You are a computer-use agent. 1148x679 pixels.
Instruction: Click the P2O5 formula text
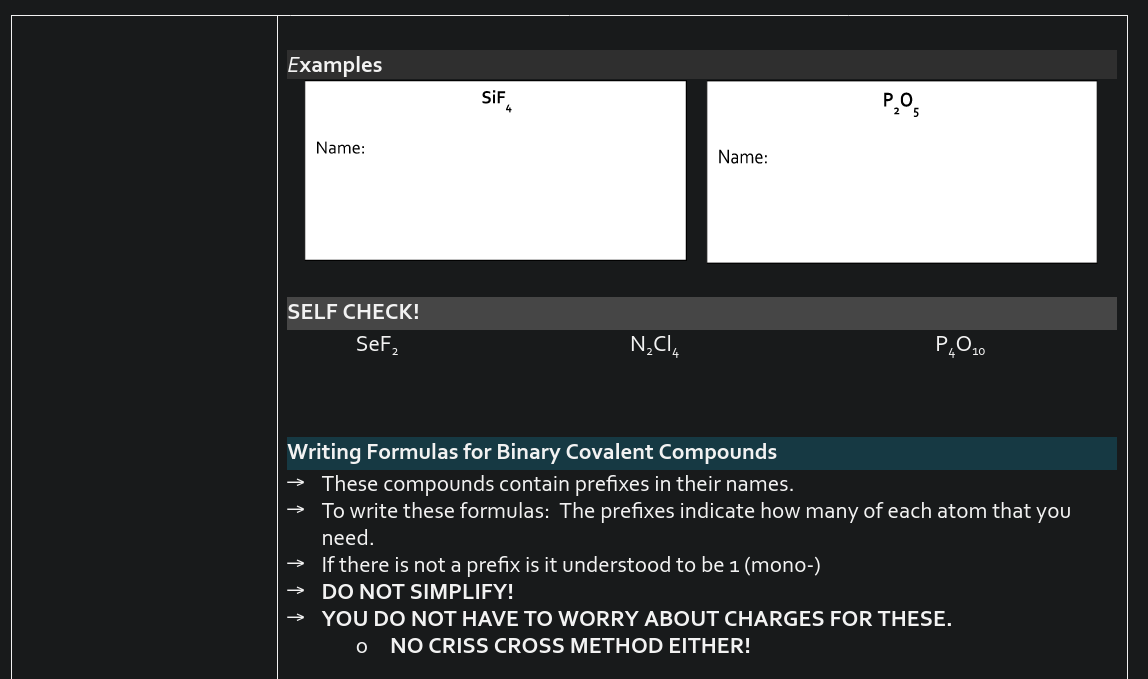point(900,102)
